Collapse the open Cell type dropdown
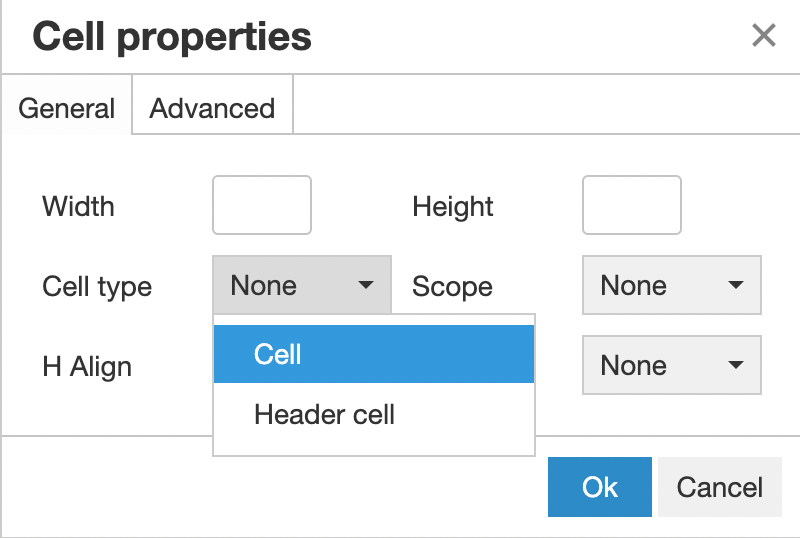 301,286
